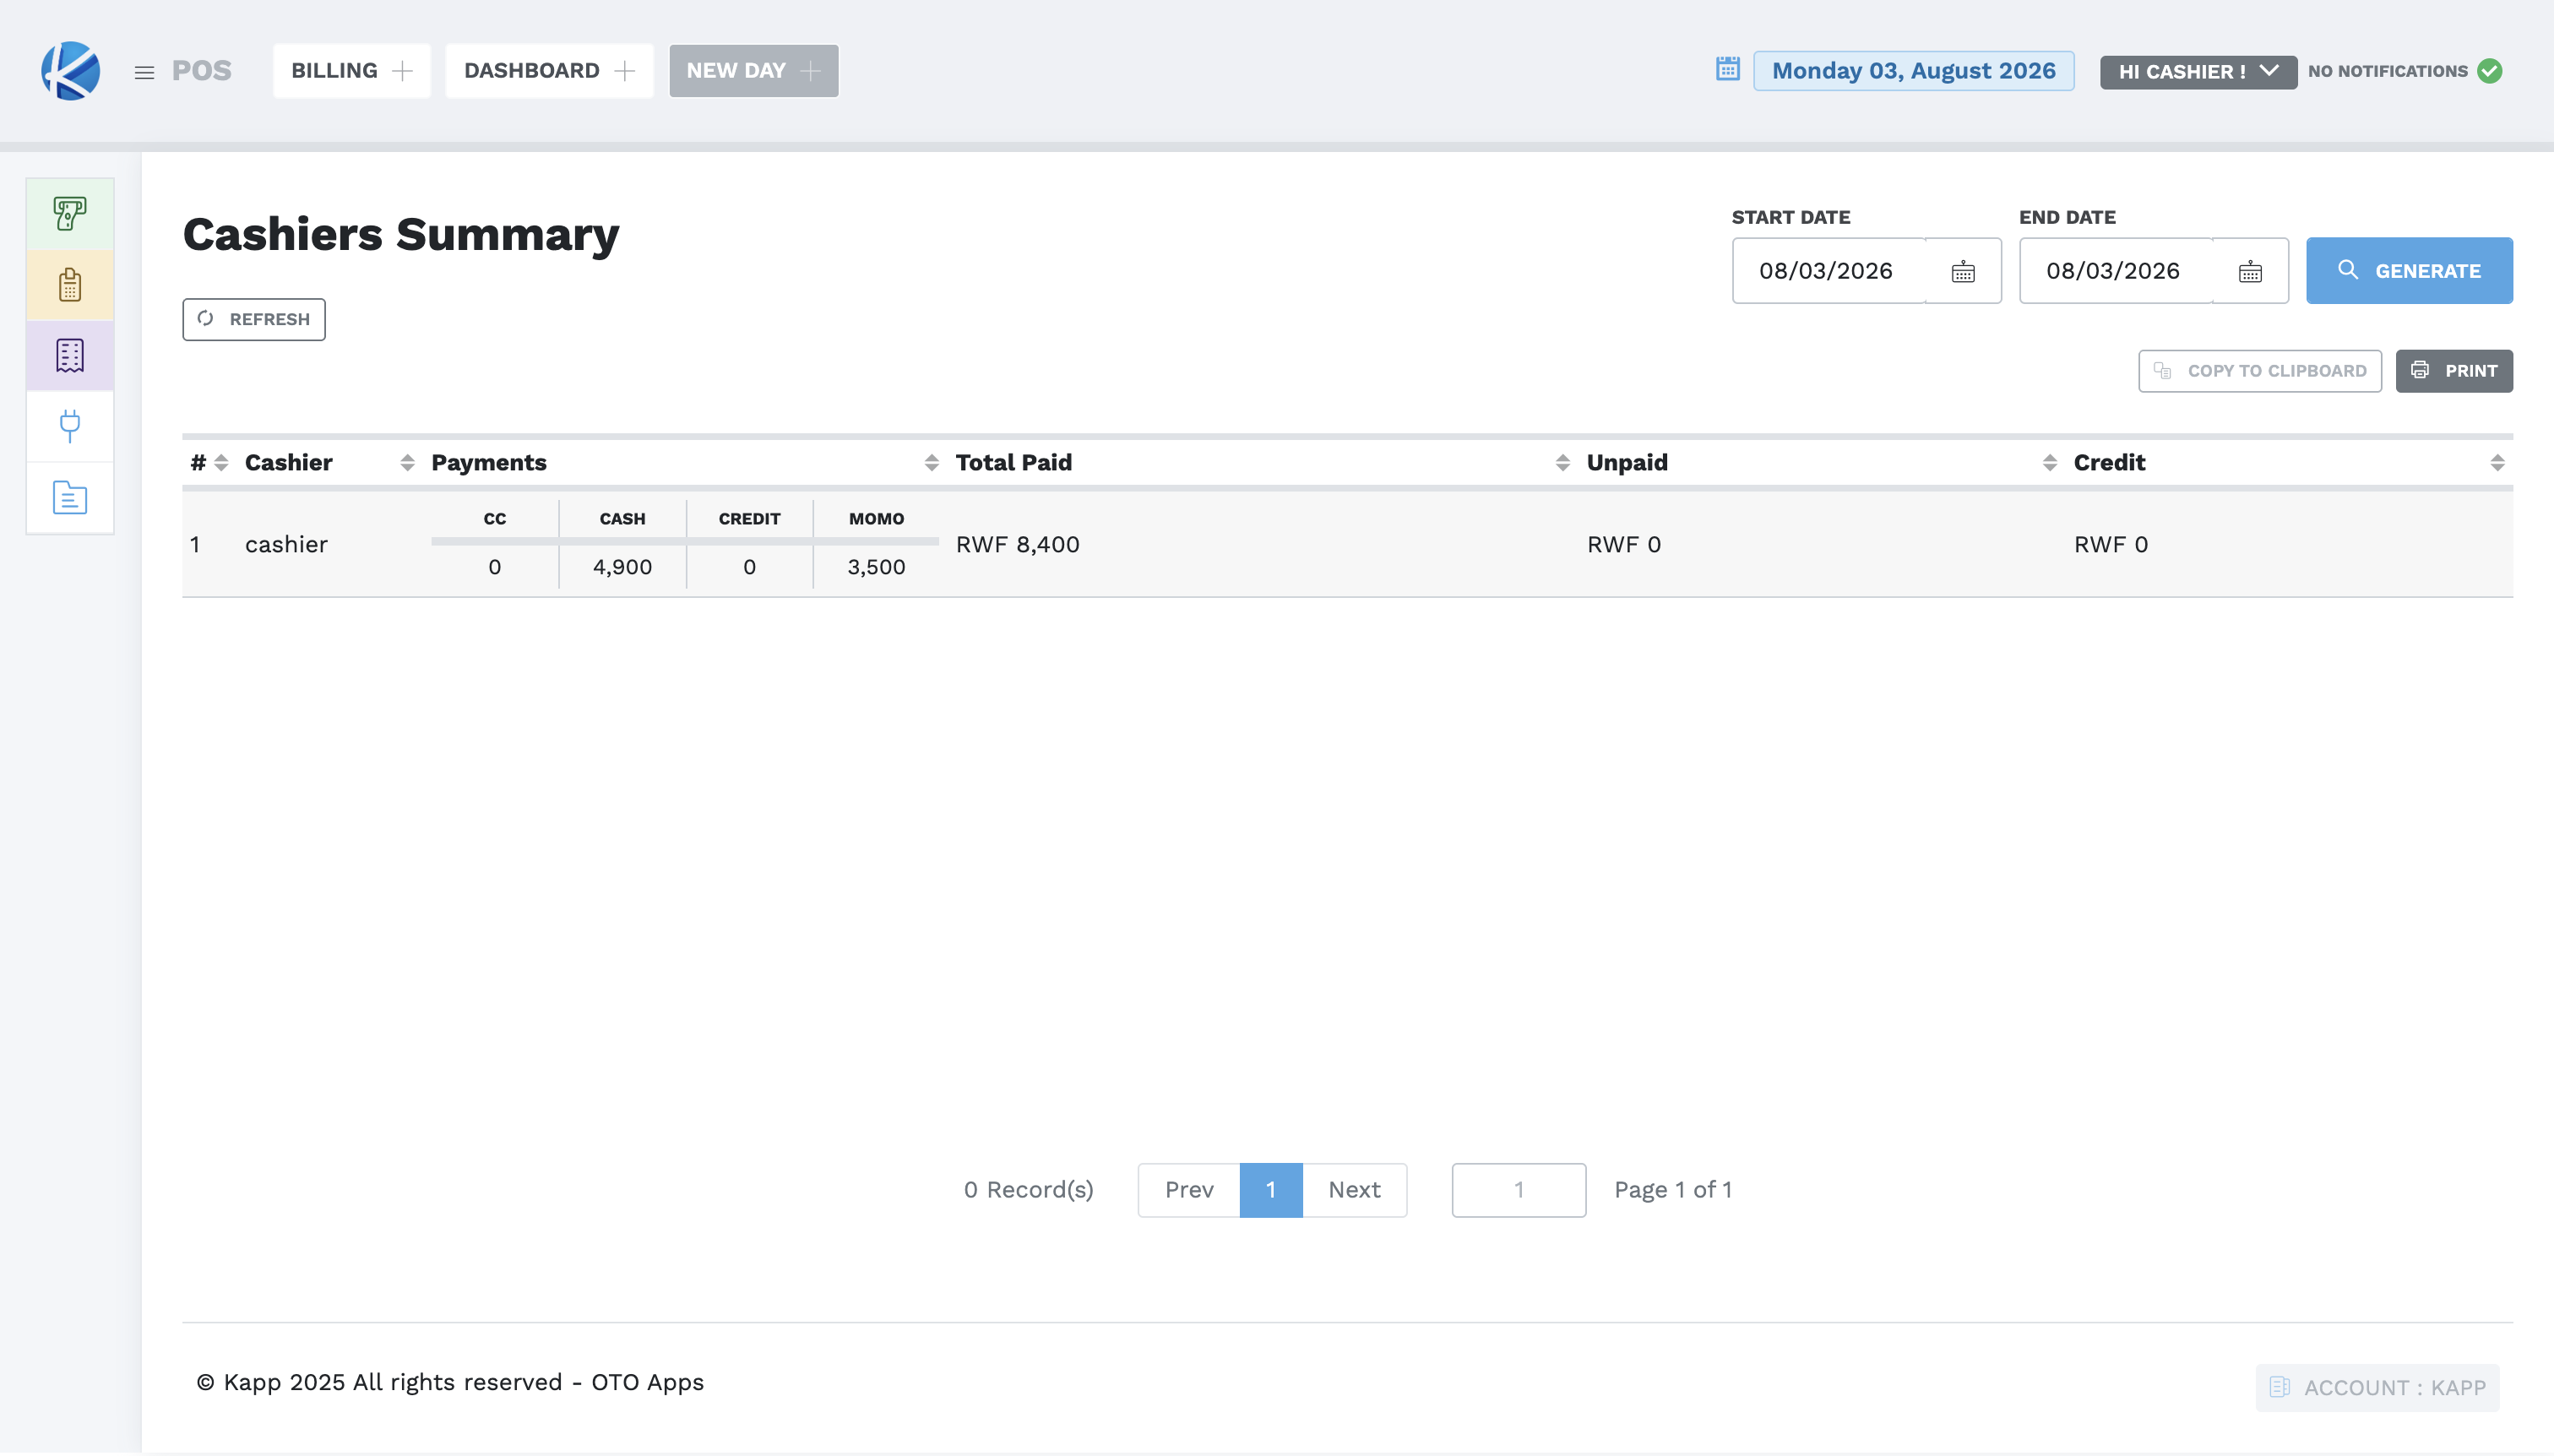Image resolution: width=2554 pixels, height=1456 pixels.
Task: Click the Refresh button
Action: 254,319
